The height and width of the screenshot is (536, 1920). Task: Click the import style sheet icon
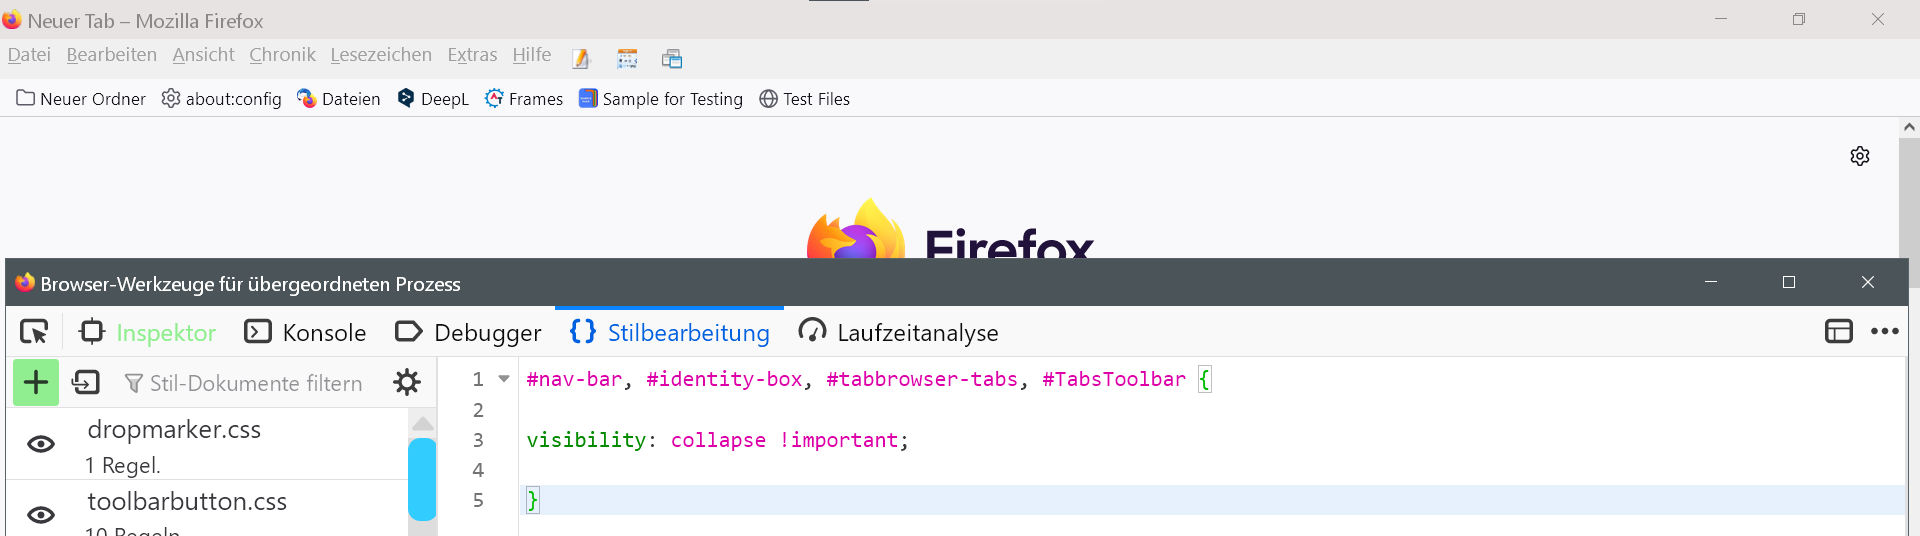coord(86,382)
